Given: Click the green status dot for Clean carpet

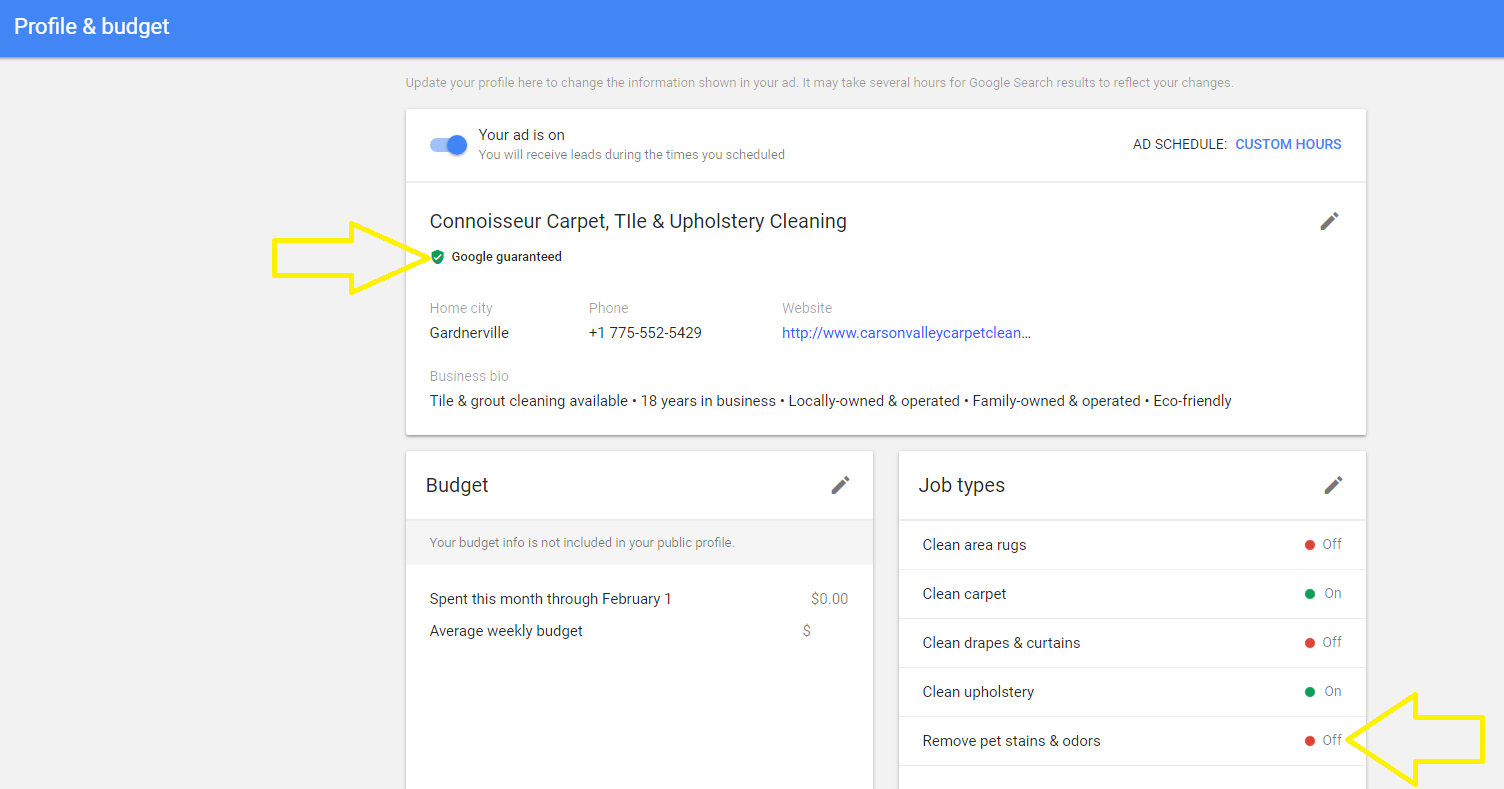Looking at the screenshot, I should click(x=1309, y=594).
